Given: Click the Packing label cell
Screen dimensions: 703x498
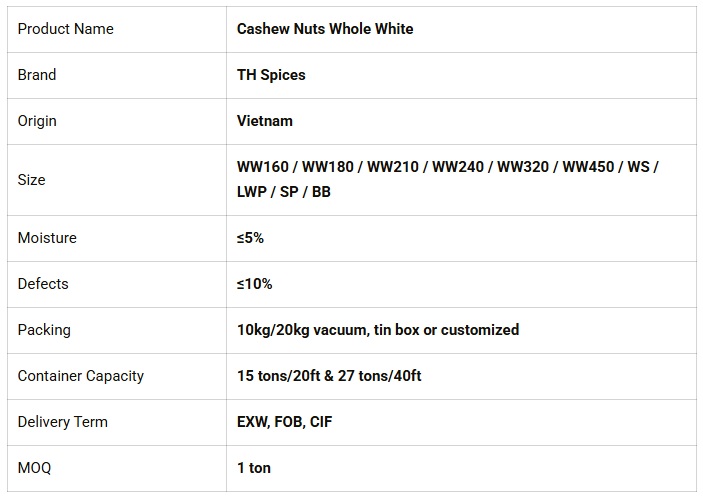Looking at the screenshot, I should pos(44,330).
